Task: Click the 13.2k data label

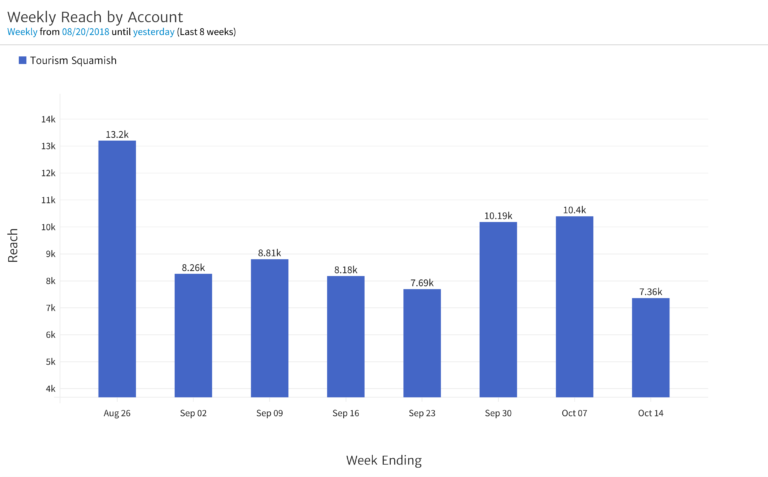Action: (x=117, y=134)
